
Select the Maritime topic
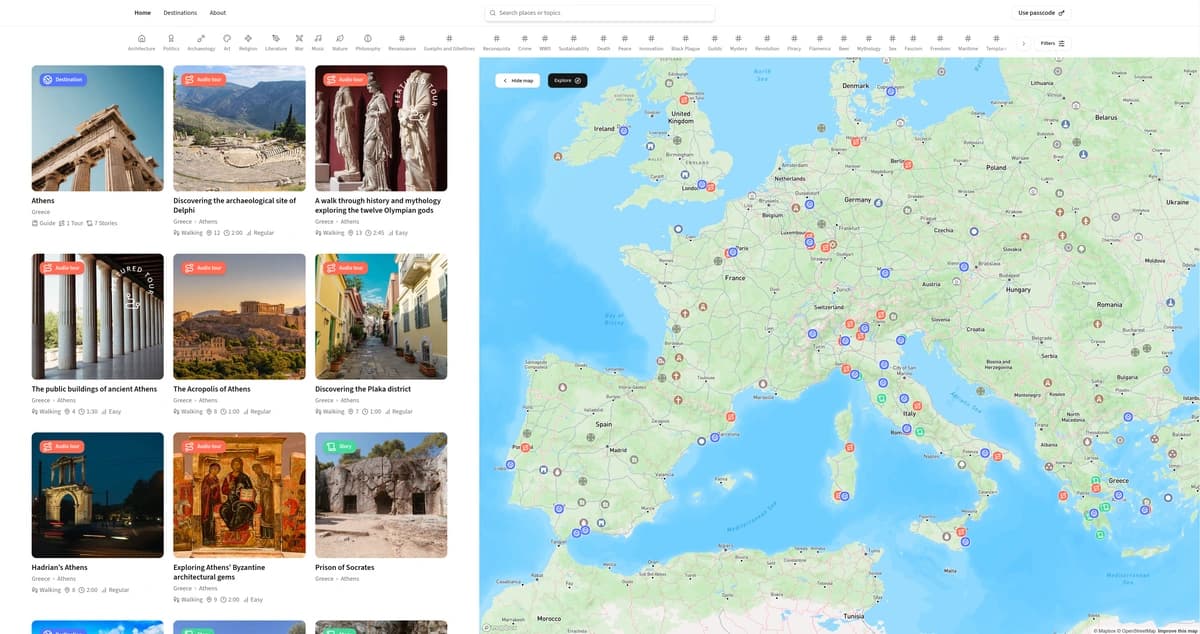point(968,42)
